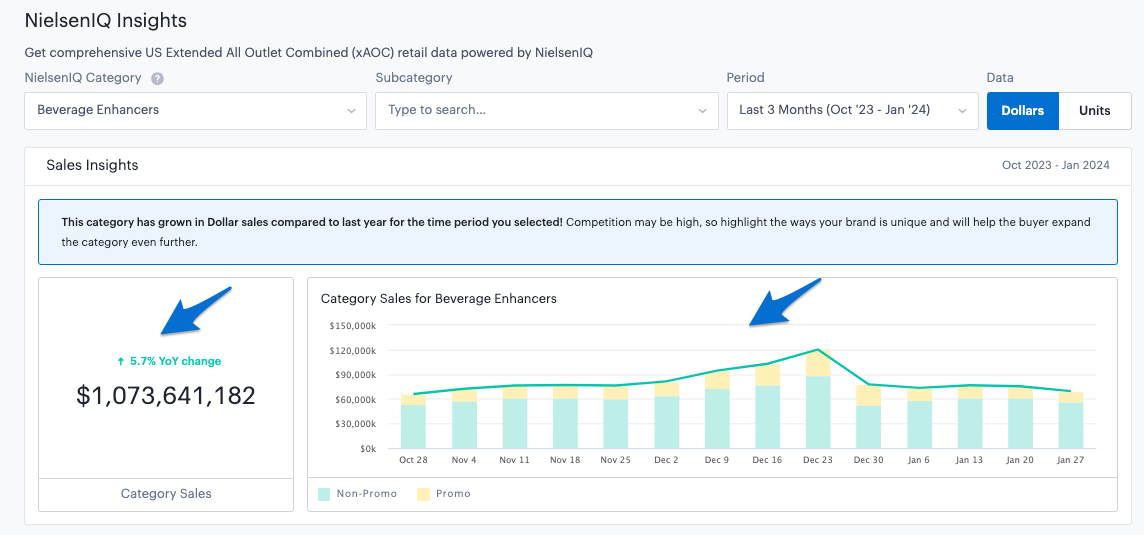Screen dimensions: 1144x535
Task: Click the $90,000k y-axis label
Action: coord(355,375)
